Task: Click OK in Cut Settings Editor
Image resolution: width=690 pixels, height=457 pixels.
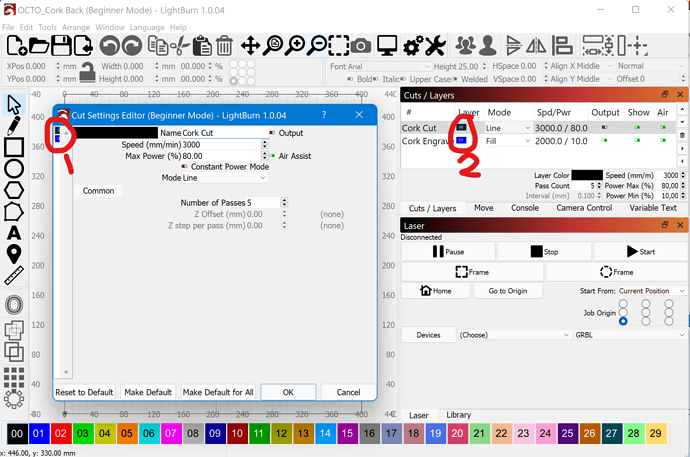Action: (288, 392)
